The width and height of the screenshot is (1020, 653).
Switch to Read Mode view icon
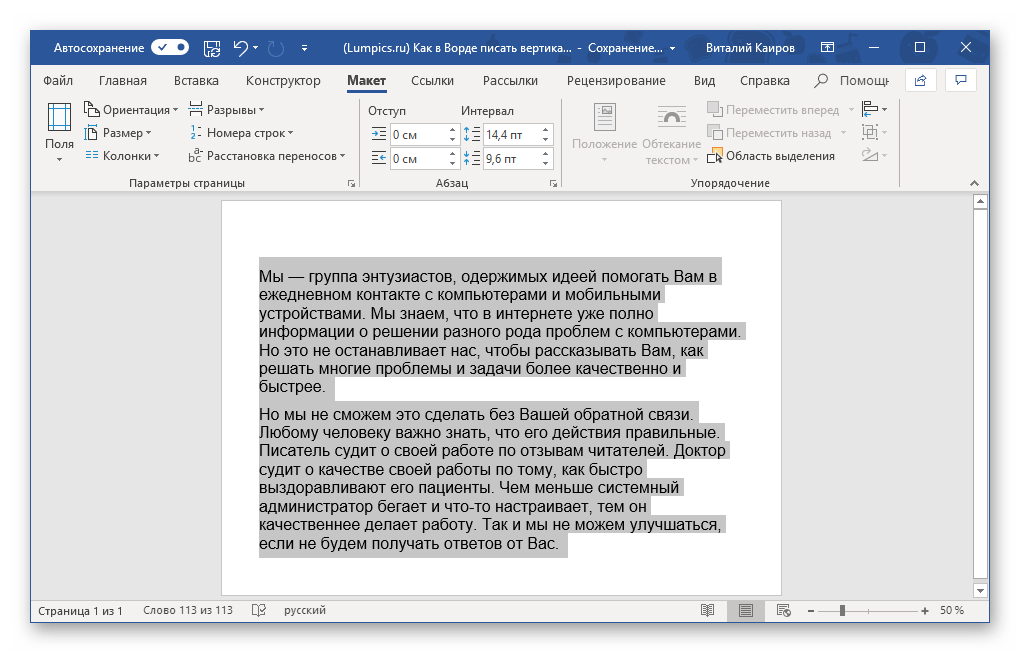708,610
